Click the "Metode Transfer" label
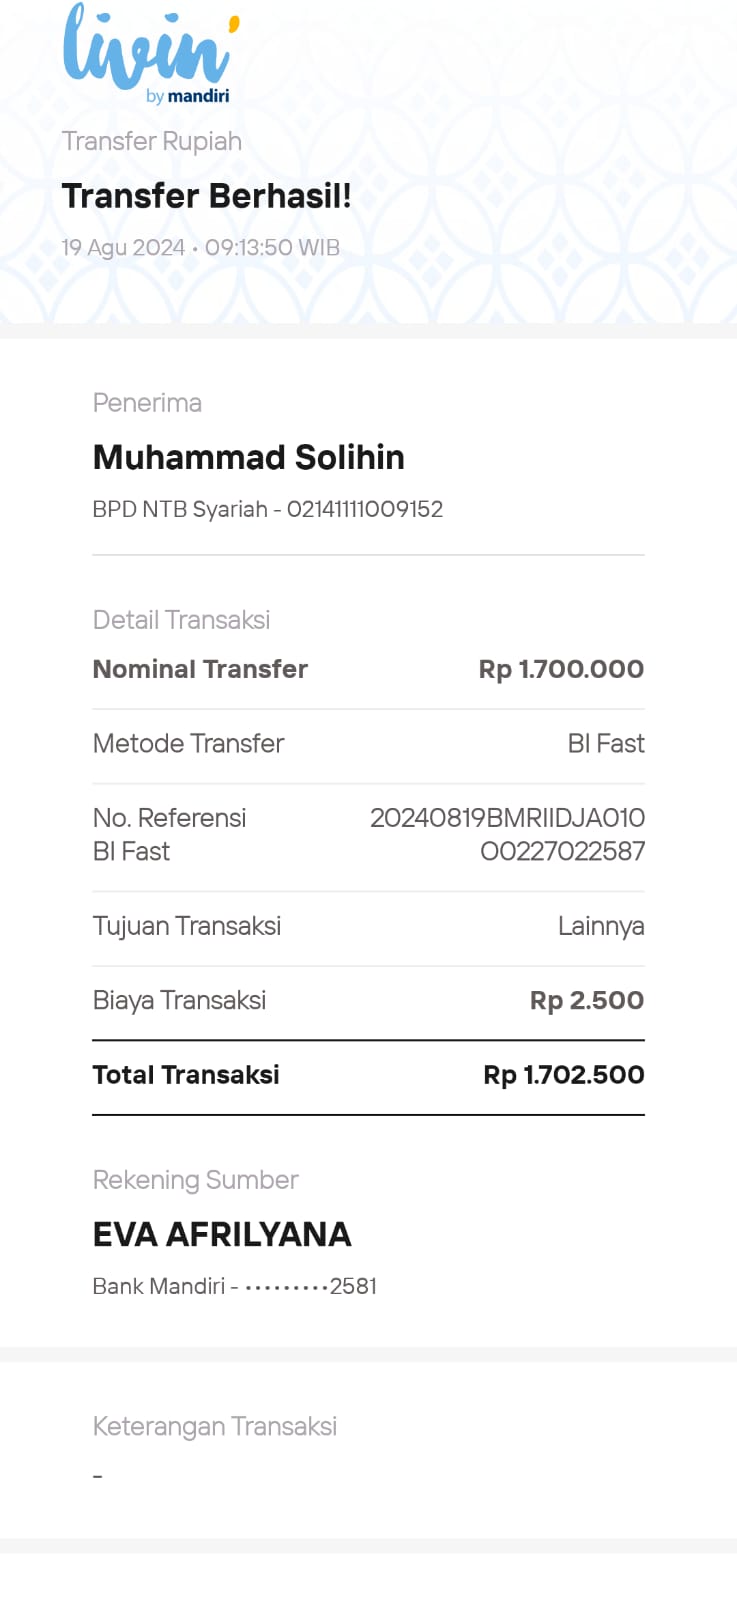 (188, 743)
